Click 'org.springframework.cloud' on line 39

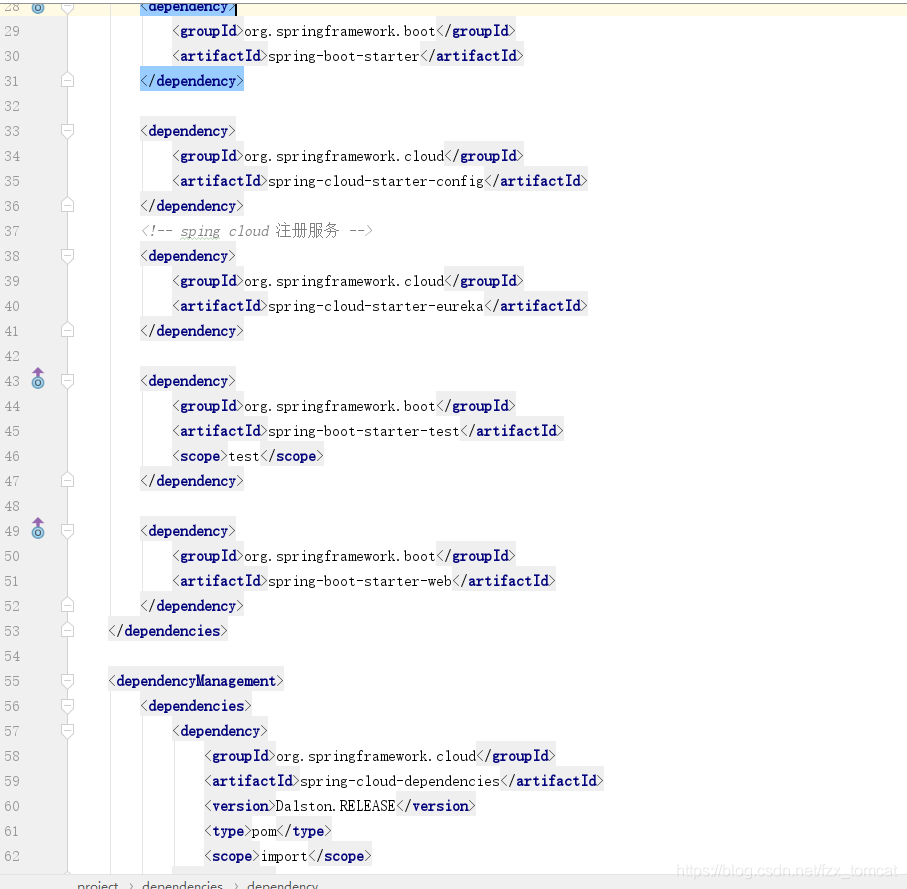[344, 281]
